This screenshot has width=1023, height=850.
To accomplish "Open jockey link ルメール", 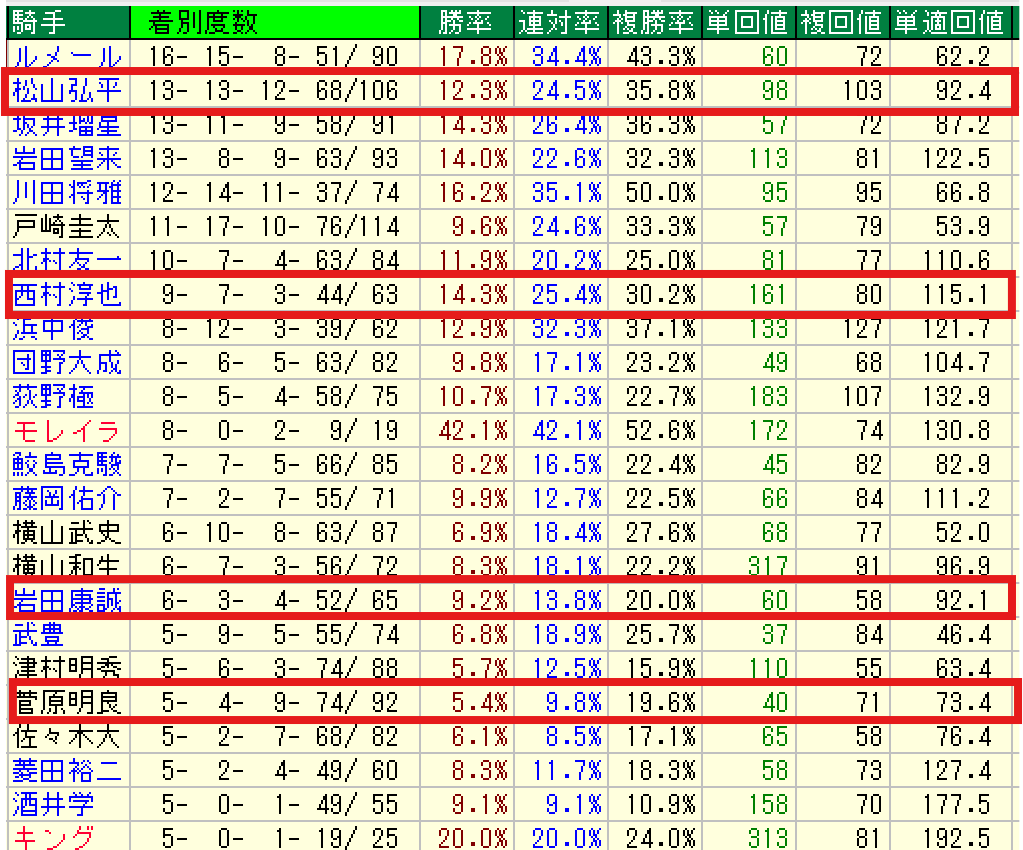I will [x=67, y=57].
